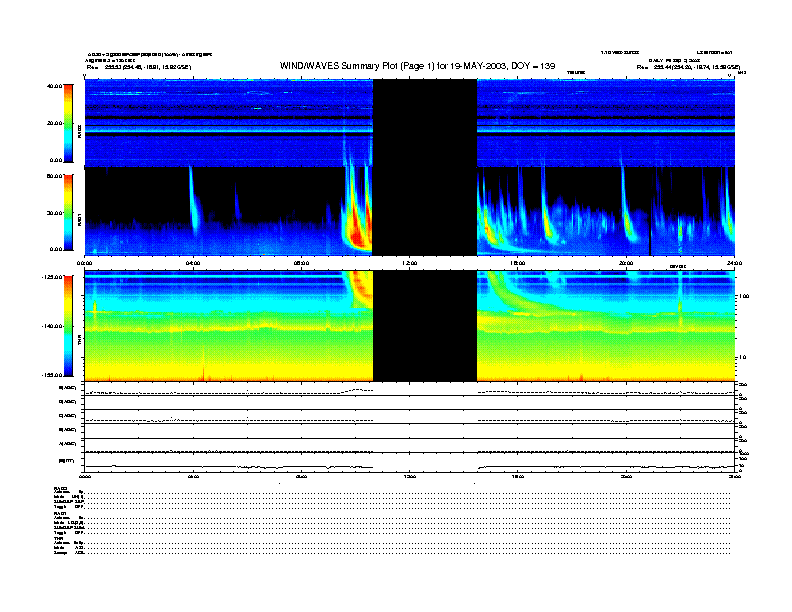The height and width of the screenshot is (612, 792).
Task: Click the 40.00 label on RAD2 color scale
Action: point(54,86)
